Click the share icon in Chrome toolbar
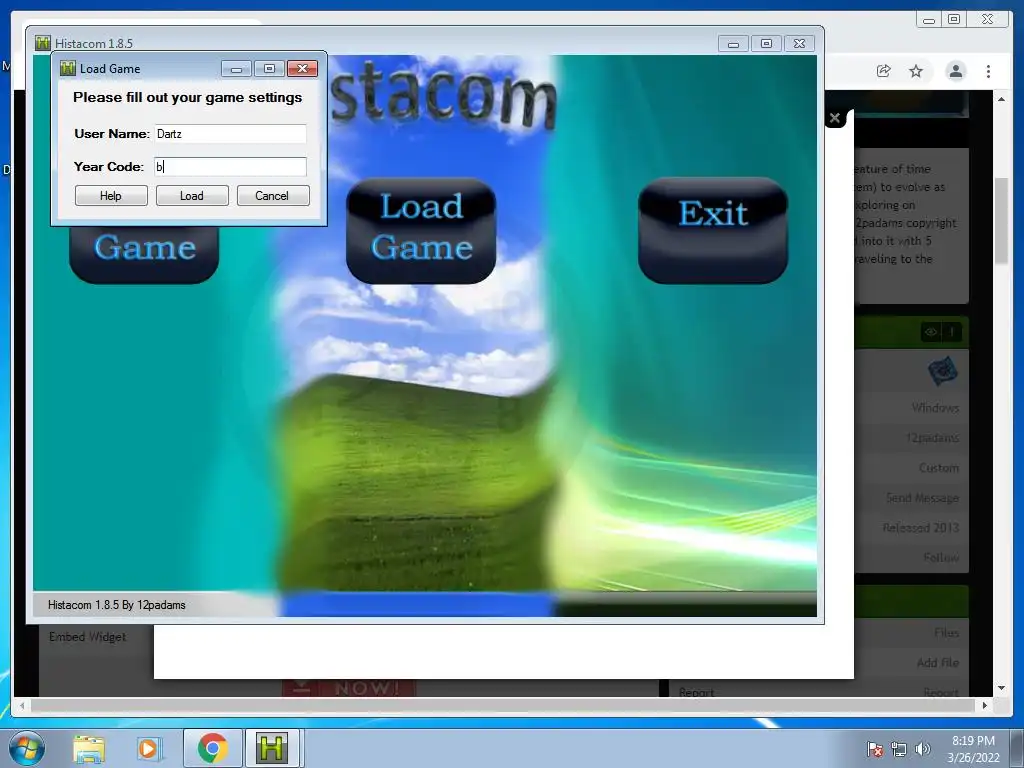 (884, 71)
